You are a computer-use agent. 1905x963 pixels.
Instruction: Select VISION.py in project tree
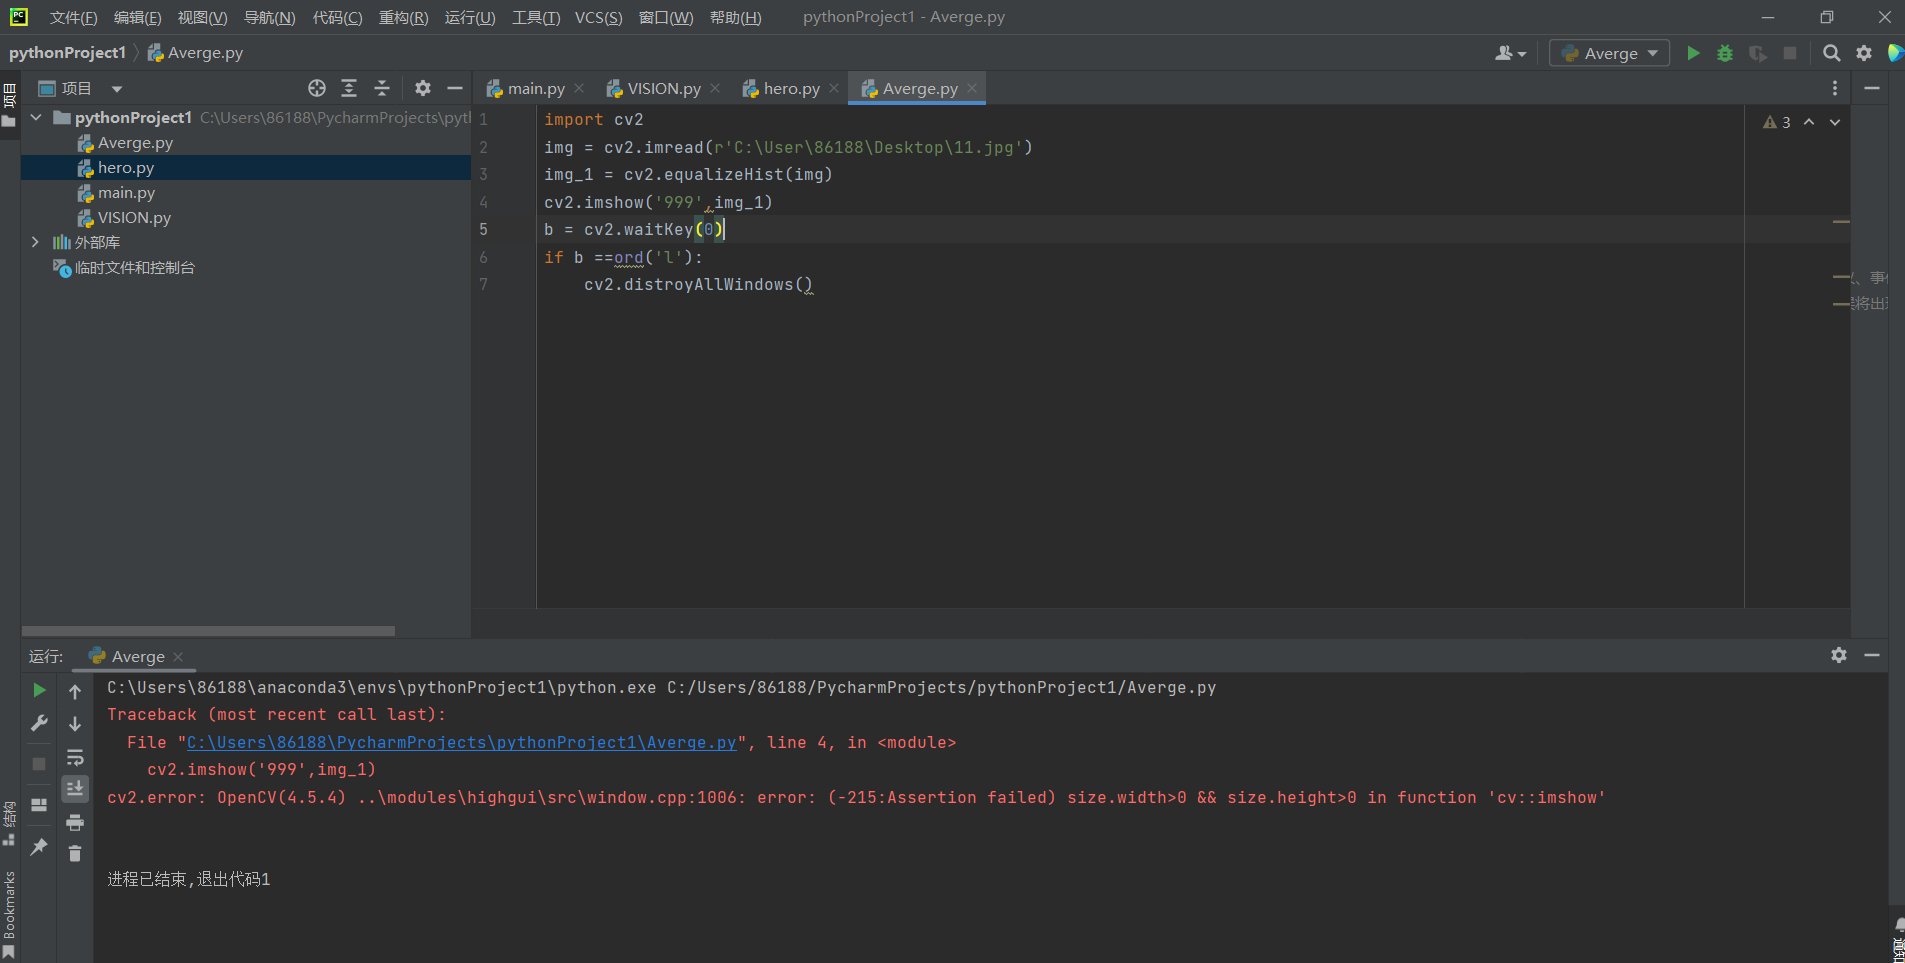(134, 218)
